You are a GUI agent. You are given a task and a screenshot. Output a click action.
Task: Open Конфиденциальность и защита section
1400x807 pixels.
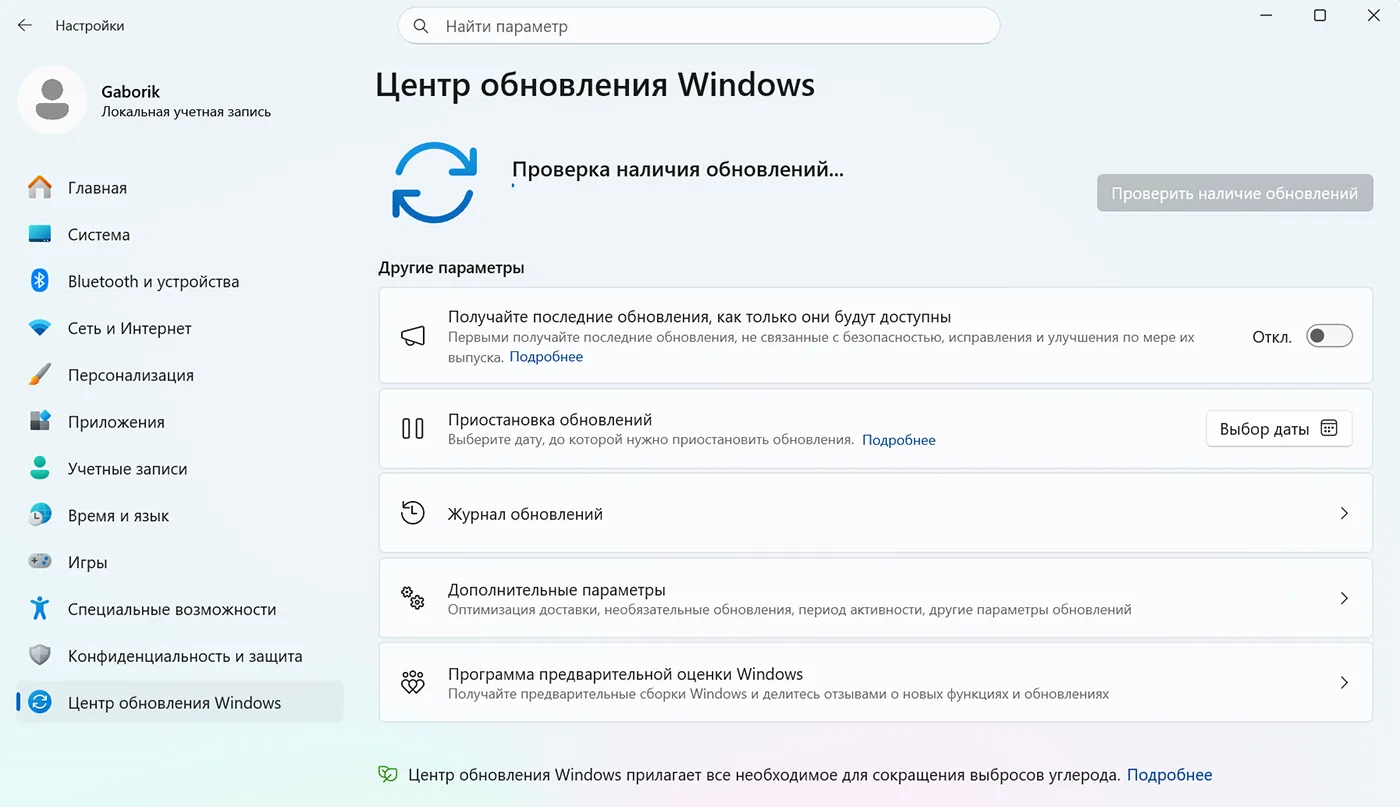click(180, 656)
